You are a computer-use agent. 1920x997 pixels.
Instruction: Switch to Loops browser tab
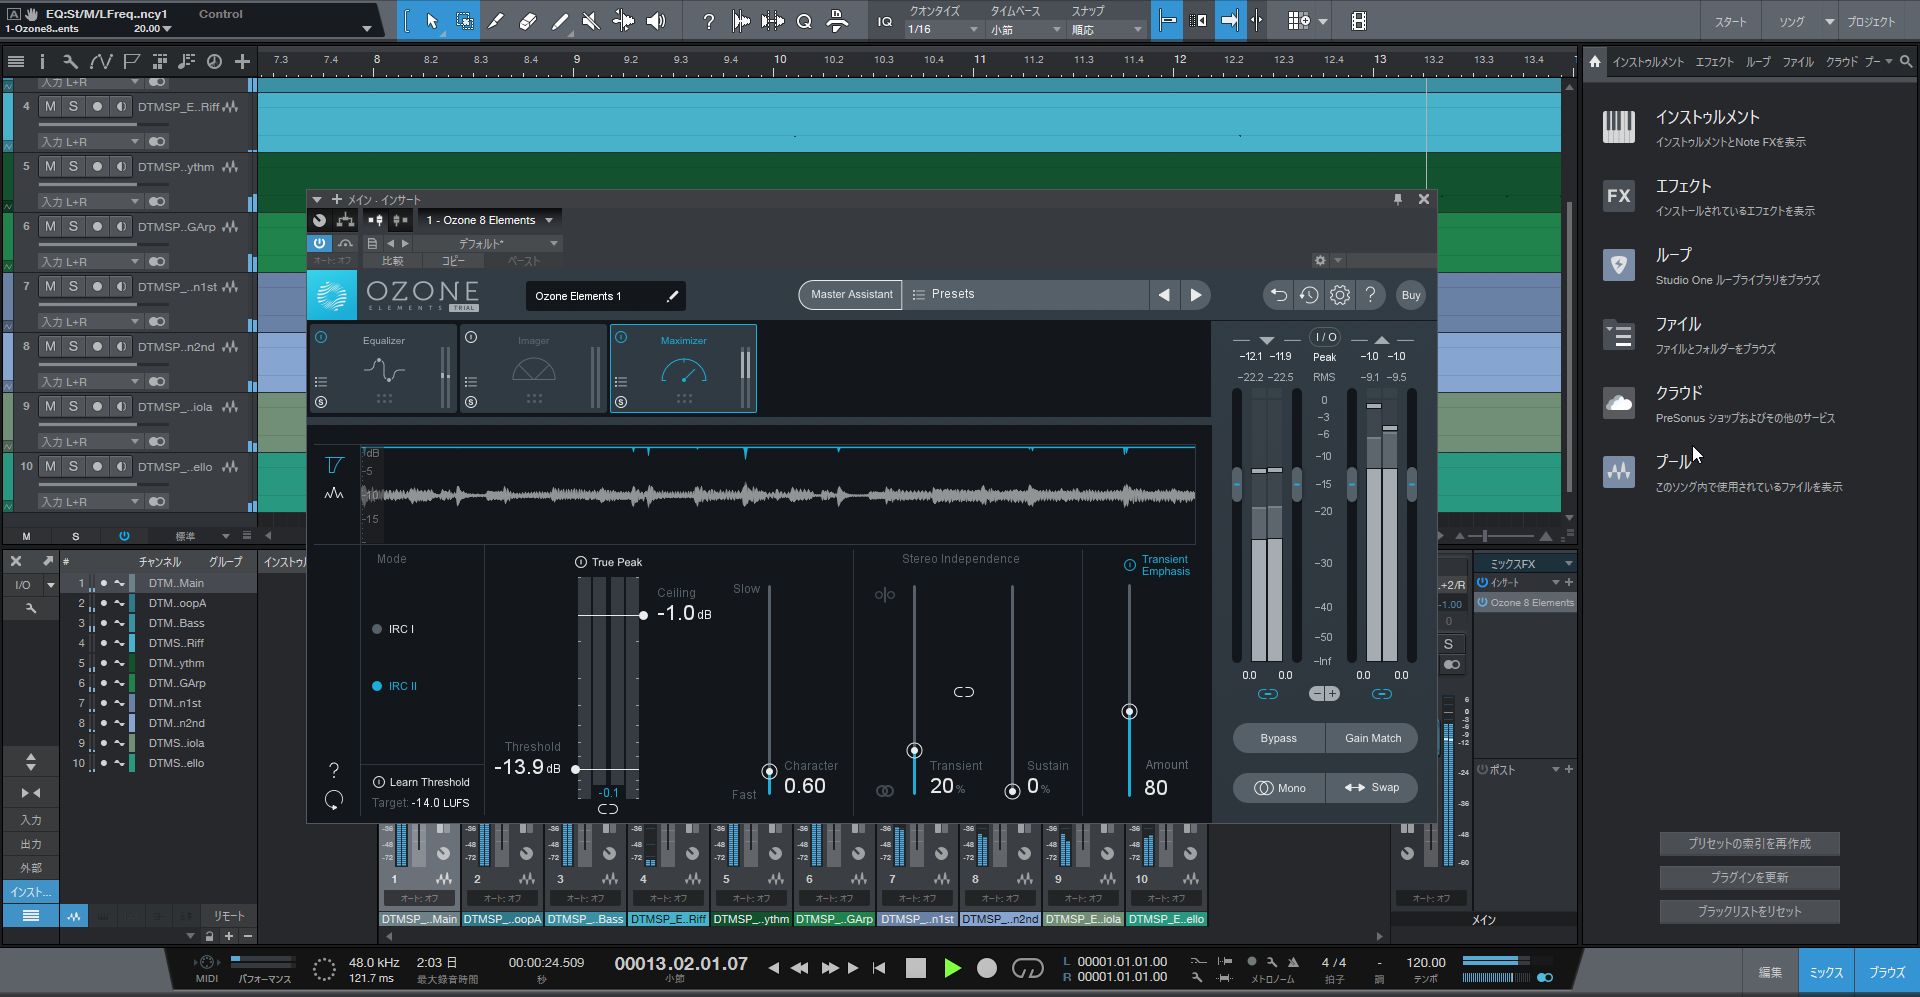(x=1758, y=62)
